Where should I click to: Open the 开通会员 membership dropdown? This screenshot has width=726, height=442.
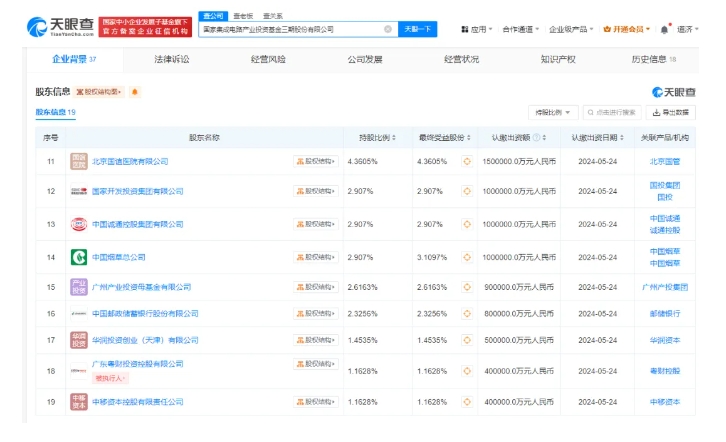point(627,30)
